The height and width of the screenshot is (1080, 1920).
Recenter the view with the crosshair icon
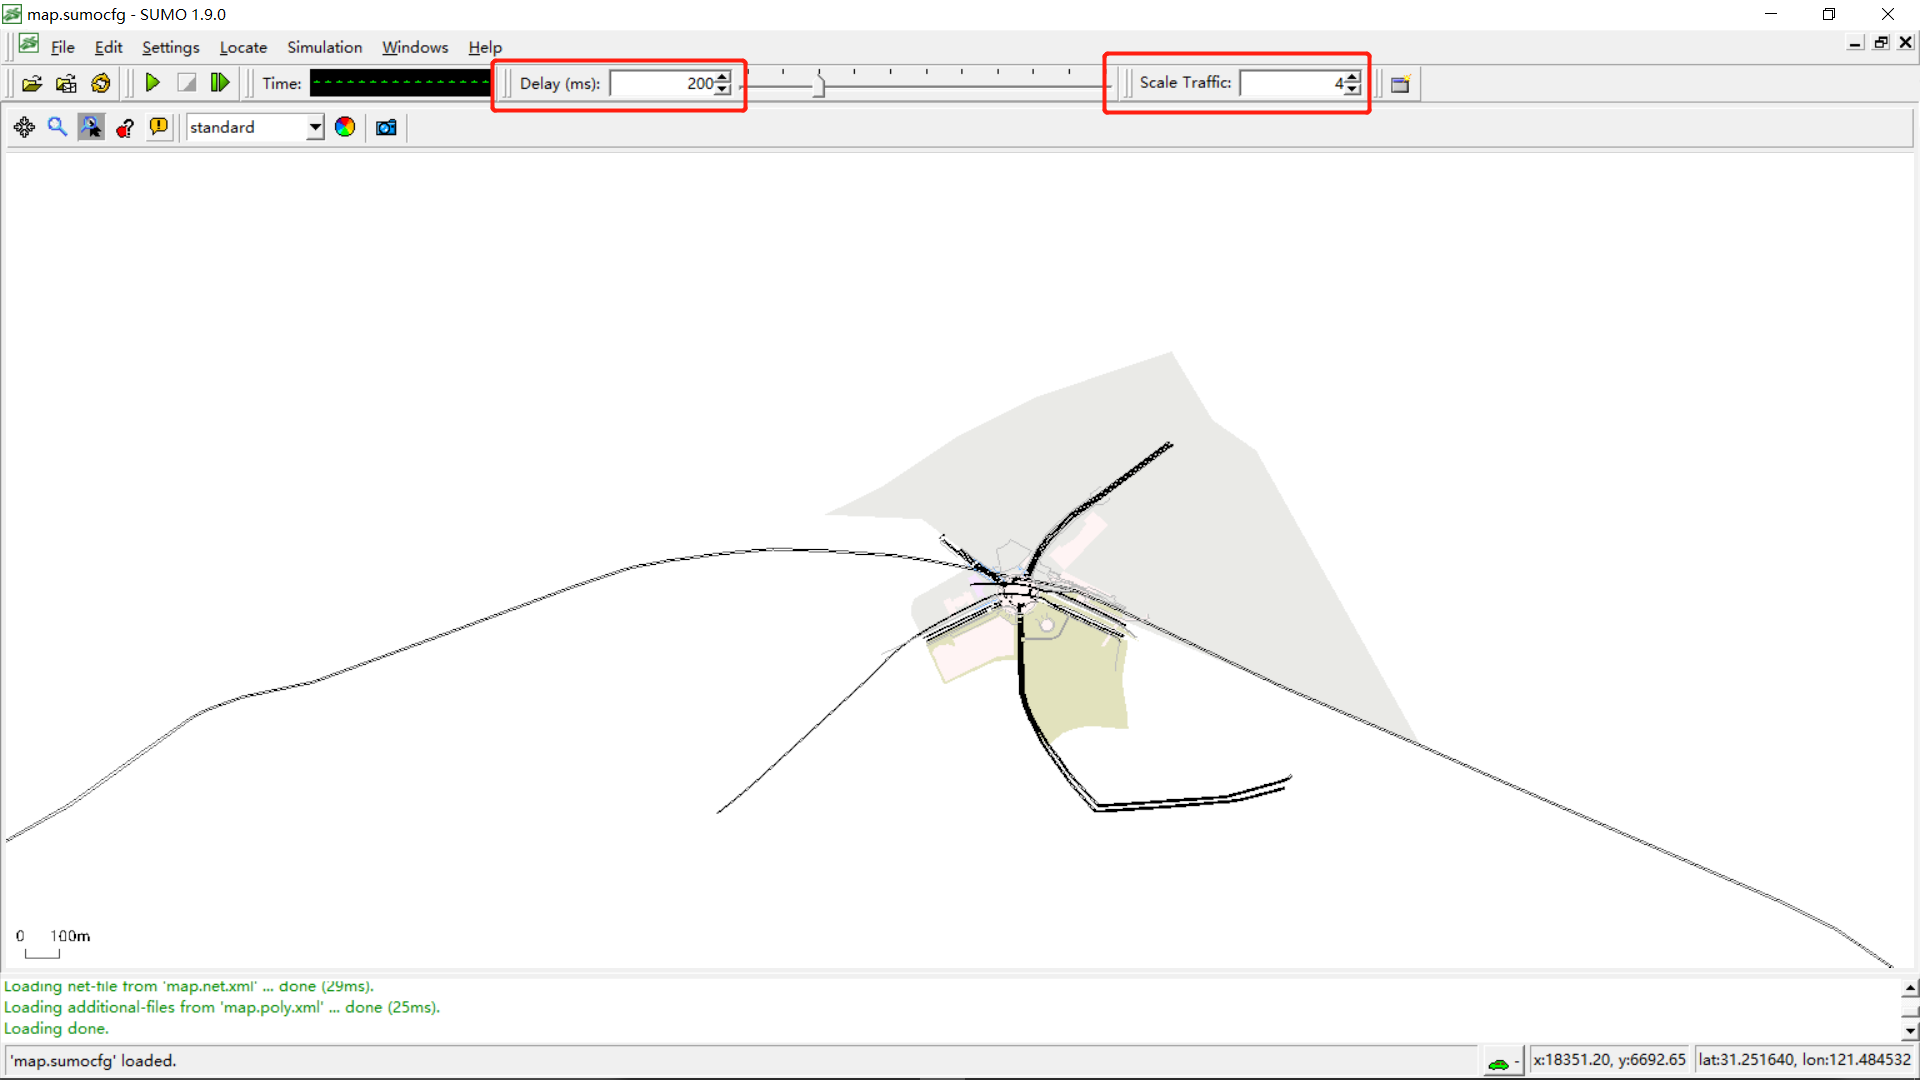(24, 127)
